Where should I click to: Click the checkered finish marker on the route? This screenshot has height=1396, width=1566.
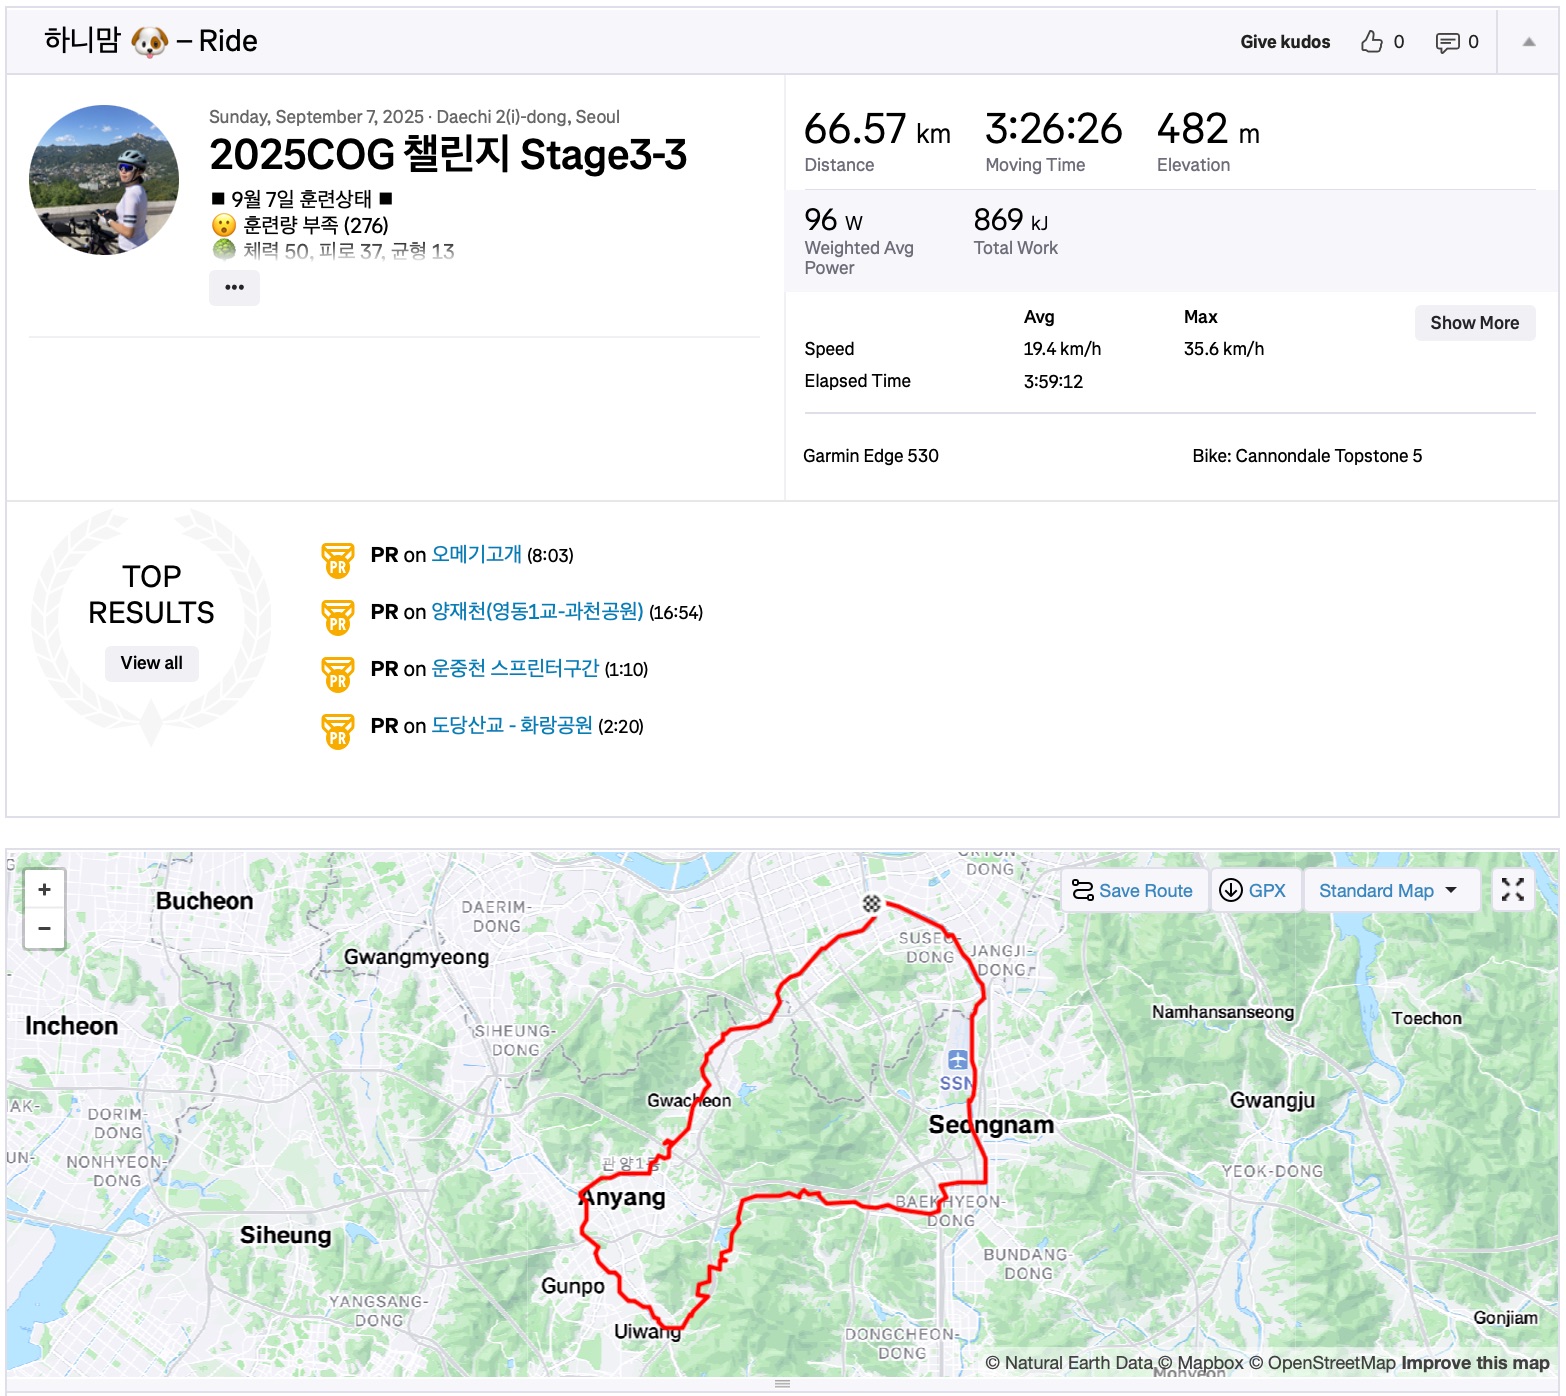coord(872,903)
